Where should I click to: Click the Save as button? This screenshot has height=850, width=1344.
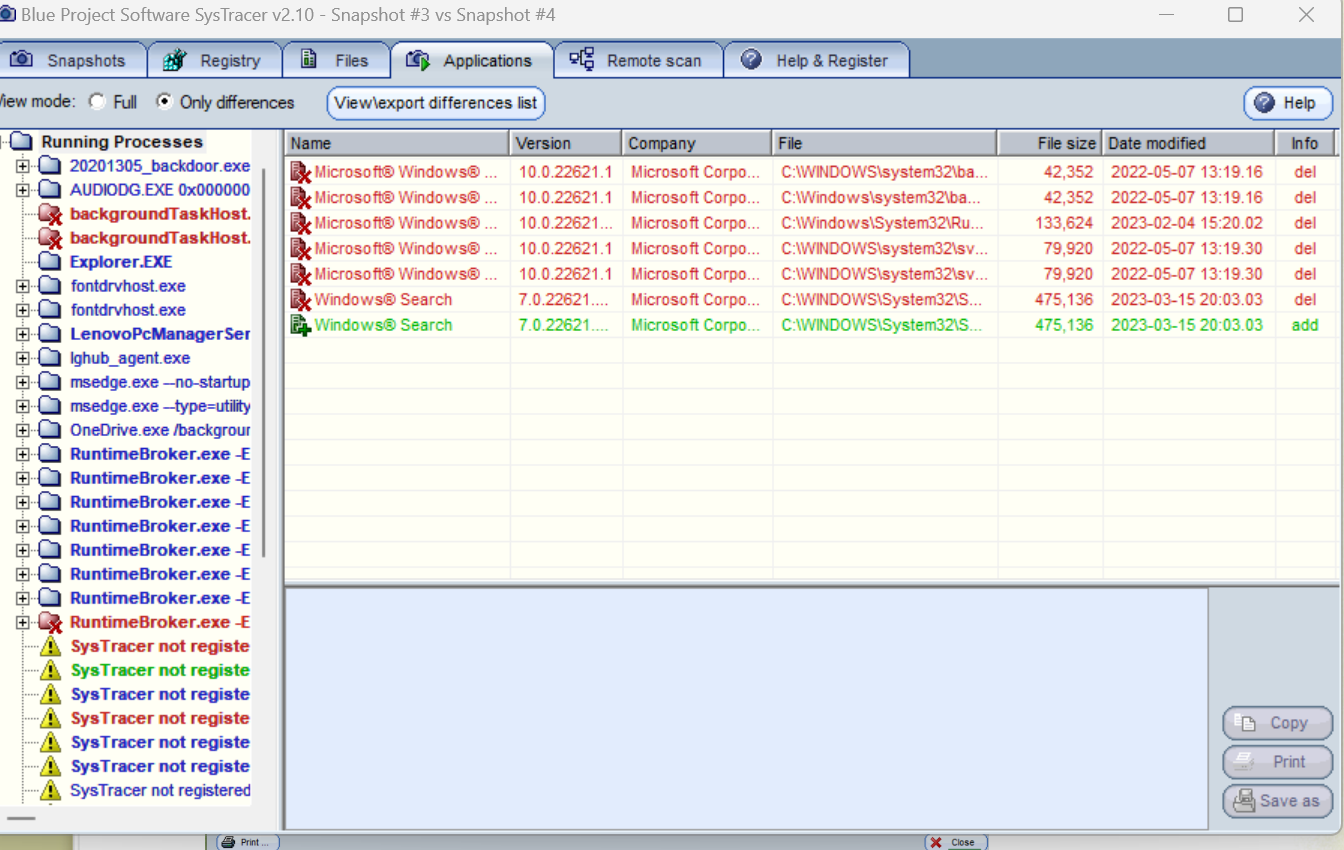pyautogui.click(x=1278, y=801)
